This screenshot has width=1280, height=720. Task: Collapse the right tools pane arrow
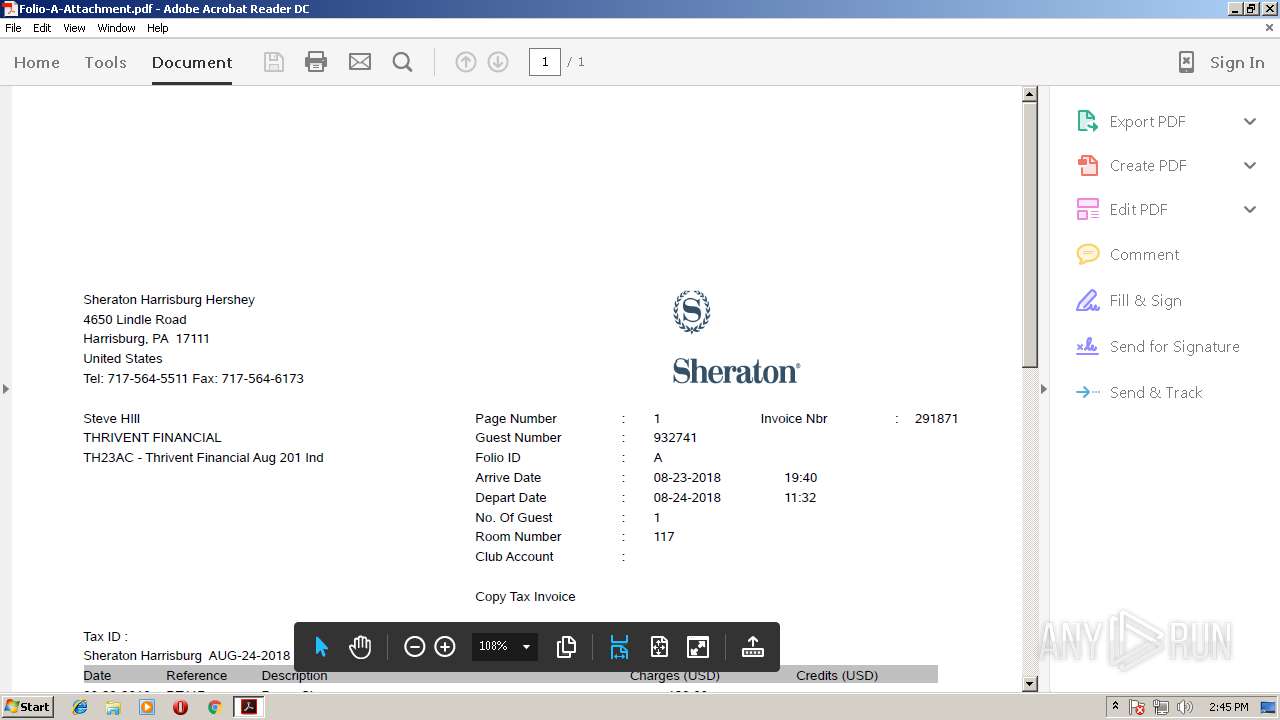[1043, 389]
